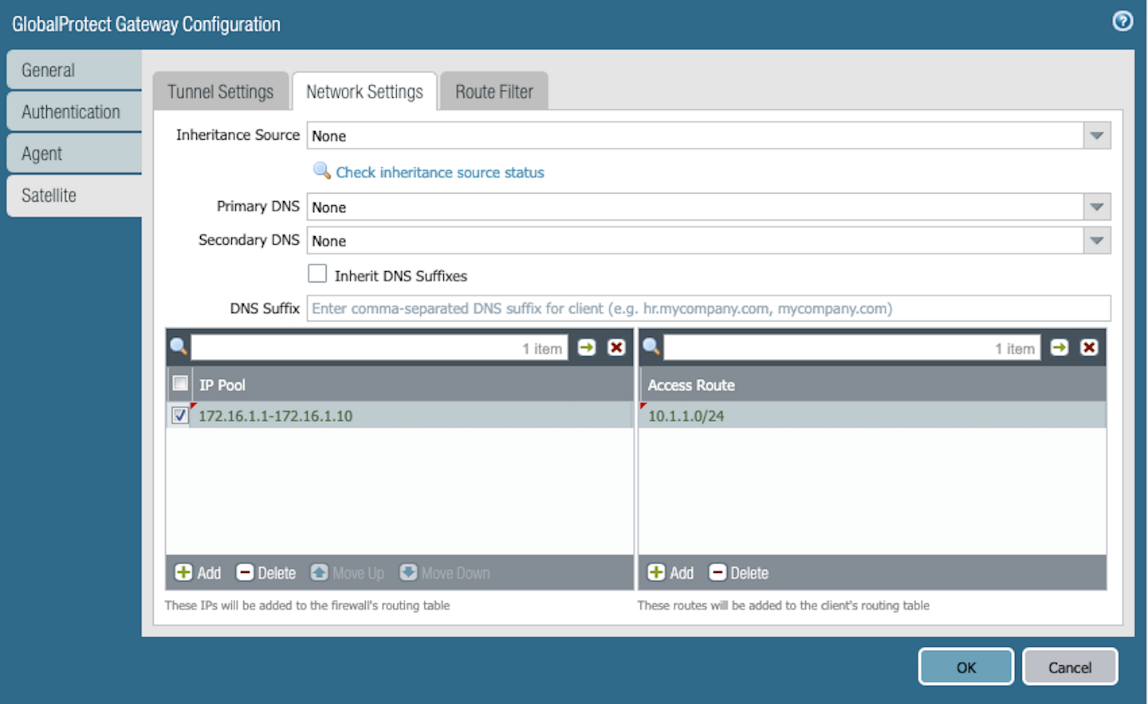Viewport: 1148px width, 704px height.
Task: Click the Inheritance Source None field
Action: 695,135
